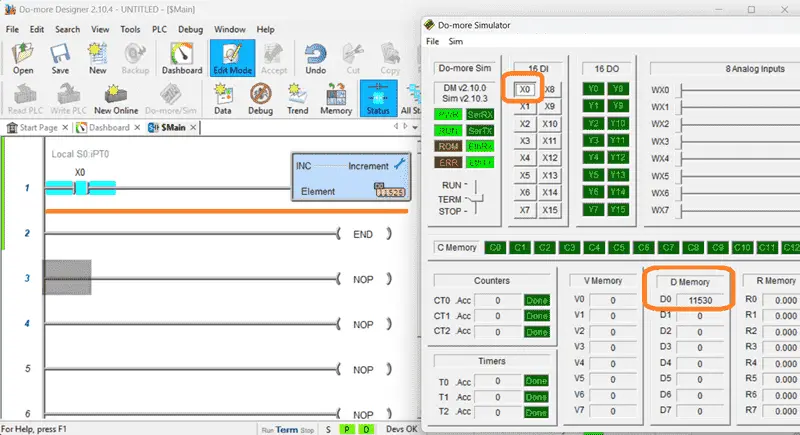This screenshot has height=435, width=800.
Task: Click the Open toolbar icon
Action: 23,59
